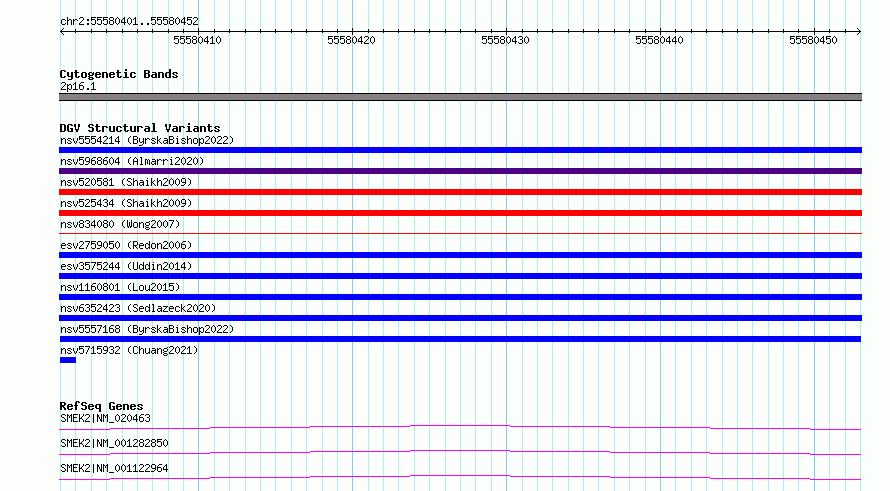Click the blue bar for nsv1160801
The image size is (890, 491).
click(x=460, y=297)
